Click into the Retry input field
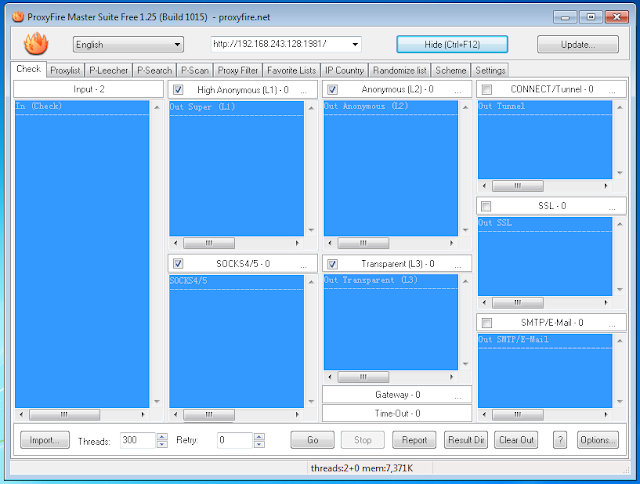Screen dimensions: 640x484 (235, 440)
